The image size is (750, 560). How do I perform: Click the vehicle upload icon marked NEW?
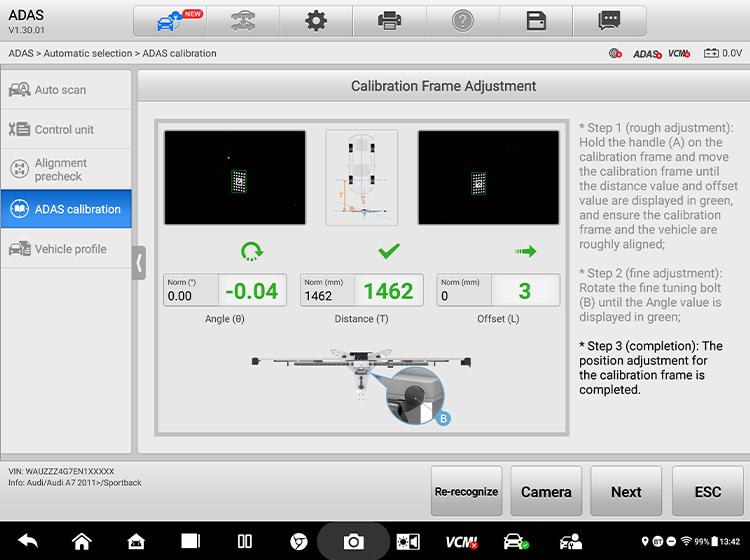click(170, 21)
